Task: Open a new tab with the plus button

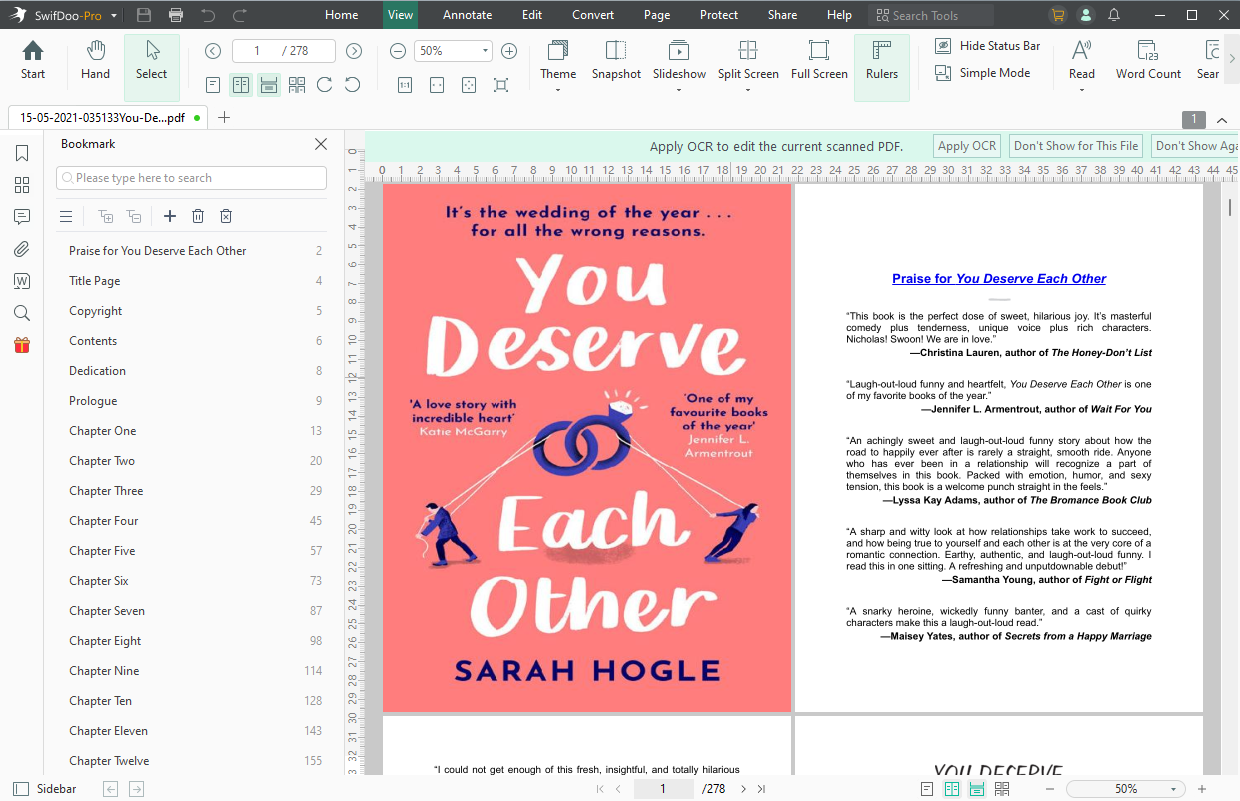Action: pos(224,117)
